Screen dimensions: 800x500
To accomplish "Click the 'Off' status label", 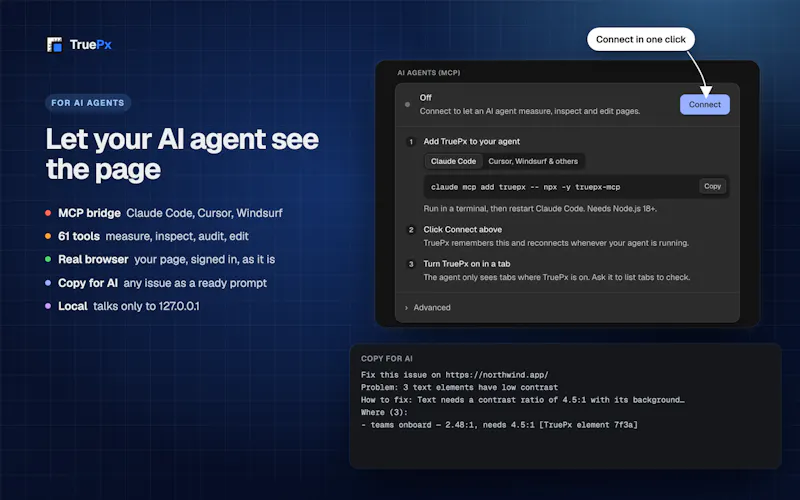I will point(426,98).
